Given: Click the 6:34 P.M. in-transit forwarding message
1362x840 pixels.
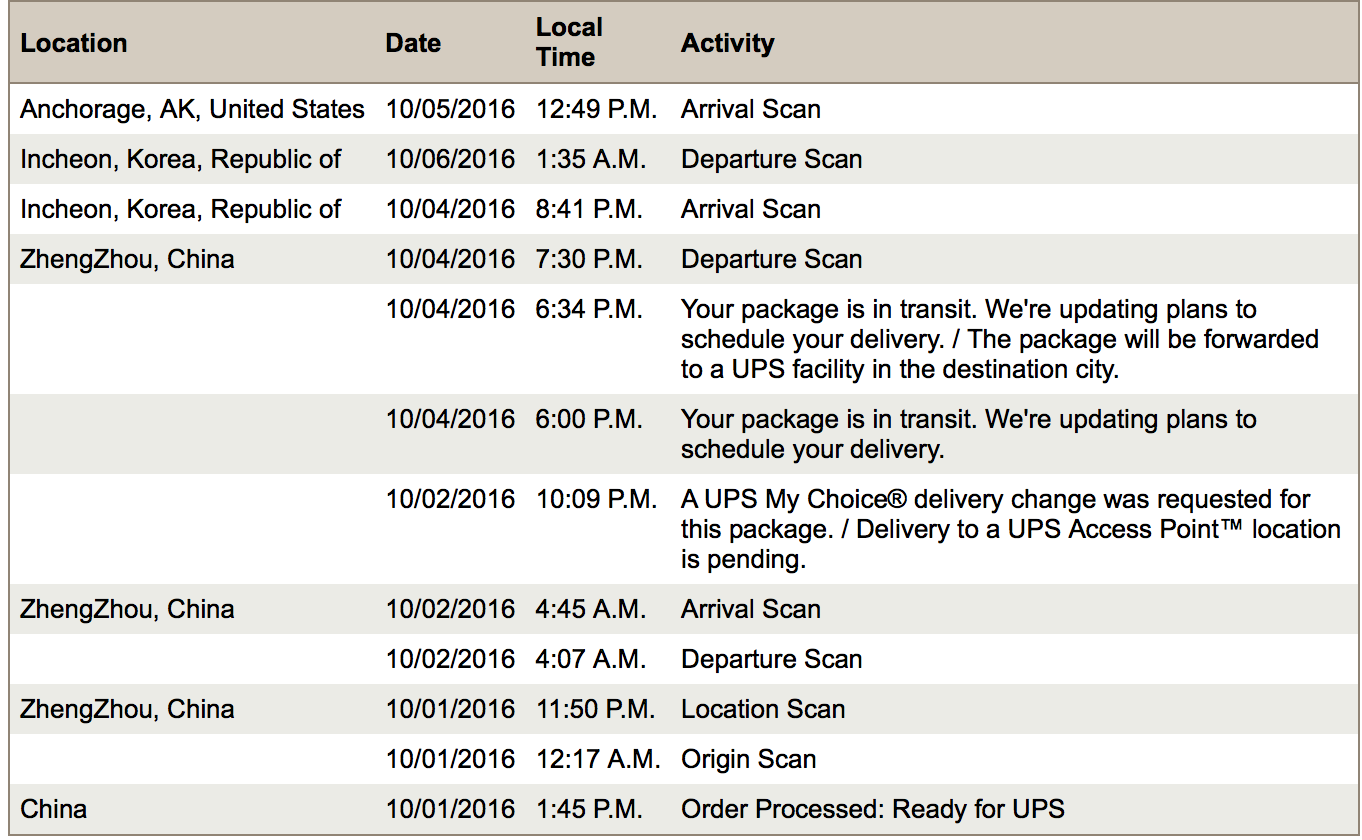Looking at the screenshot, I should pyautogui.click(x=1000, y=339).
